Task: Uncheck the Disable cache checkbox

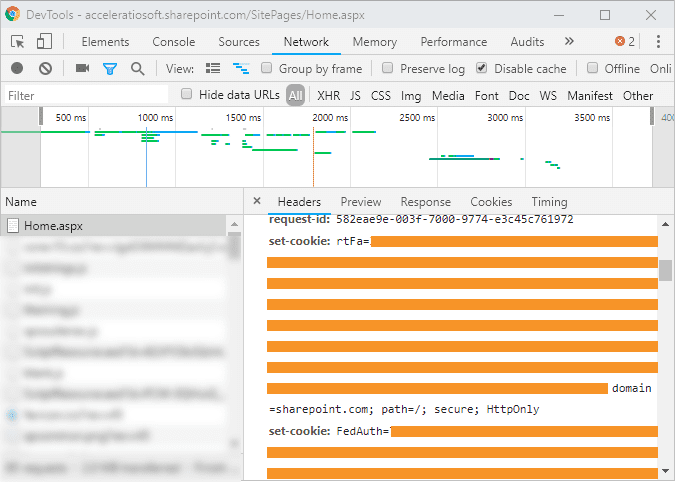Action: [482, 68]
